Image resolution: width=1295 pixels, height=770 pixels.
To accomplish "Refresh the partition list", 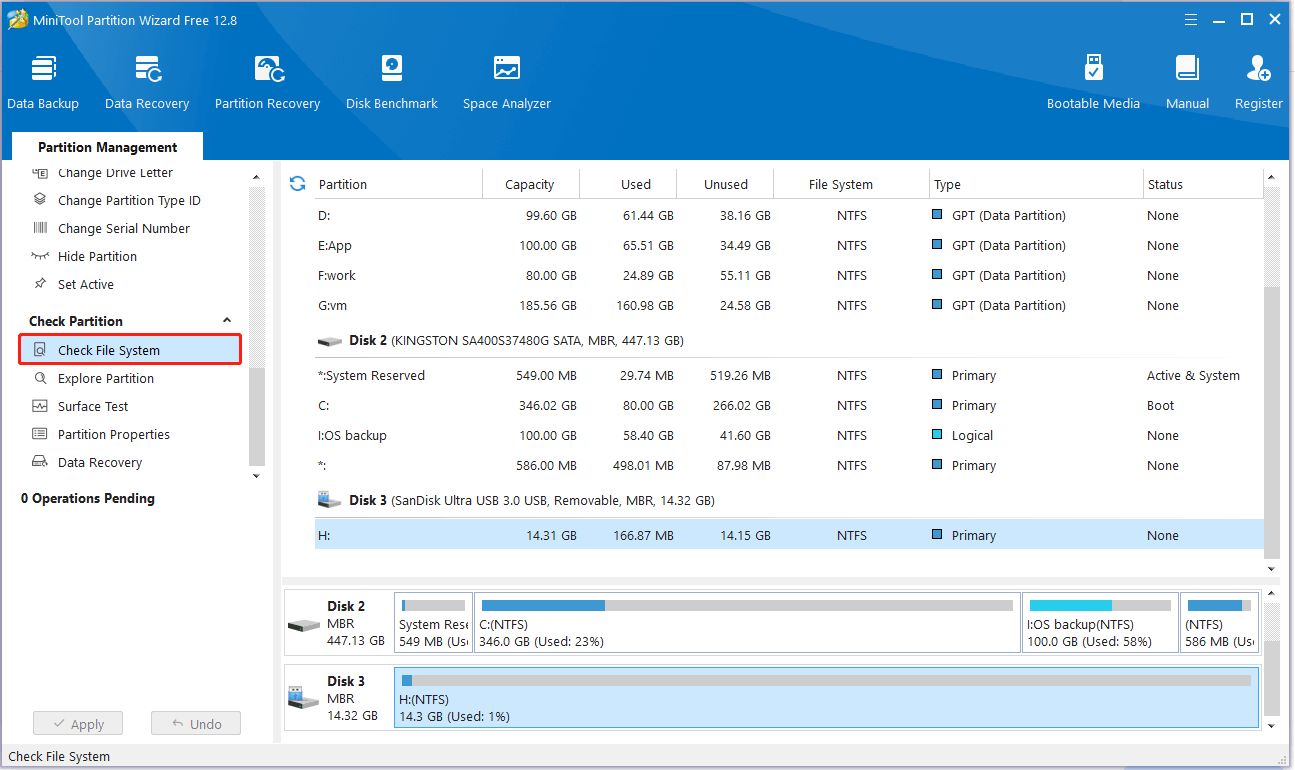I will (297, 184).
